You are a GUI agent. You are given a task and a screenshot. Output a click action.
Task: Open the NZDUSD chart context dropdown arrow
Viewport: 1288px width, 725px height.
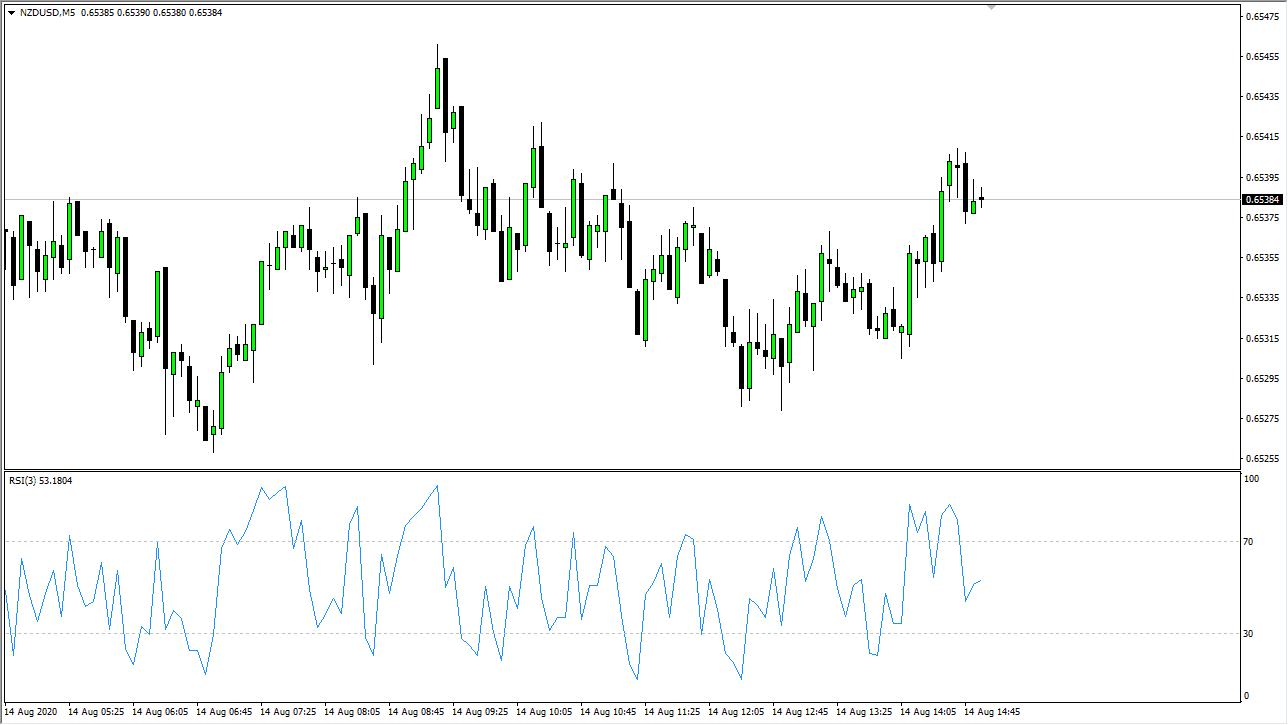[x=10, y=12]
